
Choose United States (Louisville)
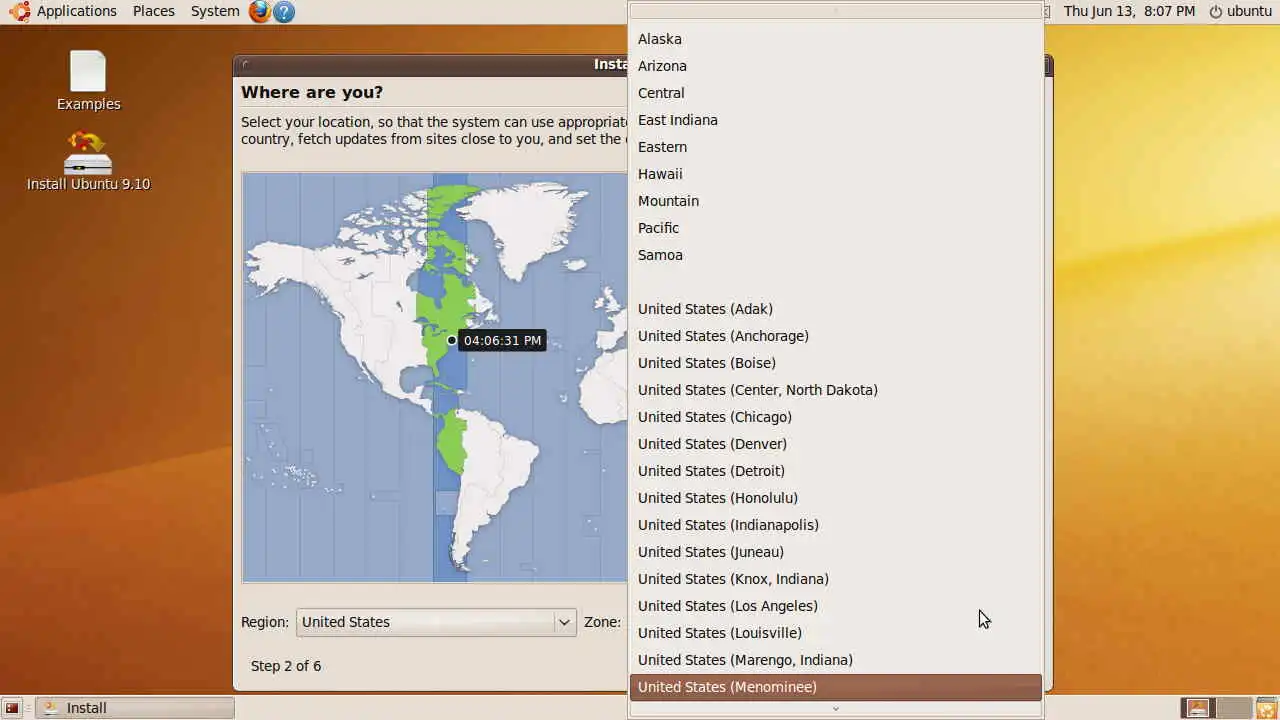click(x=835, y=633)
